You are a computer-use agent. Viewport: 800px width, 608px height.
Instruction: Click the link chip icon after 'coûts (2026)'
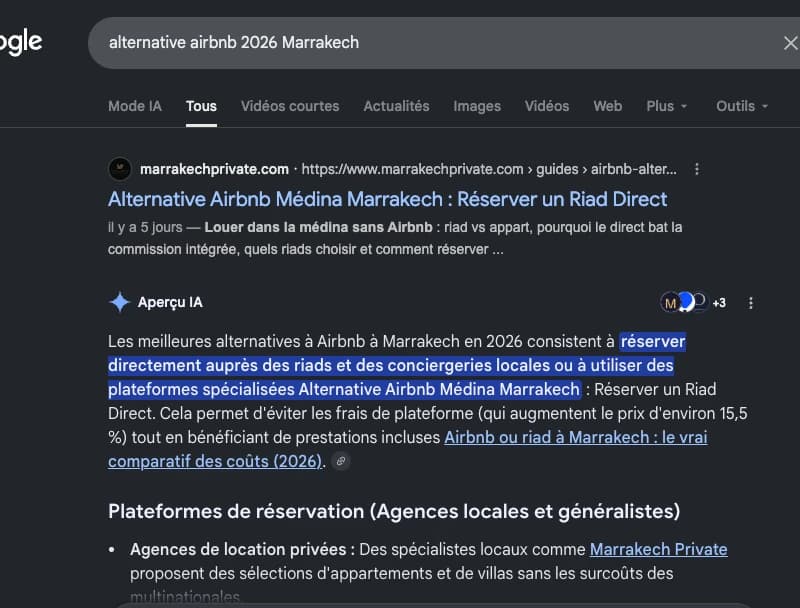(341, 461)
